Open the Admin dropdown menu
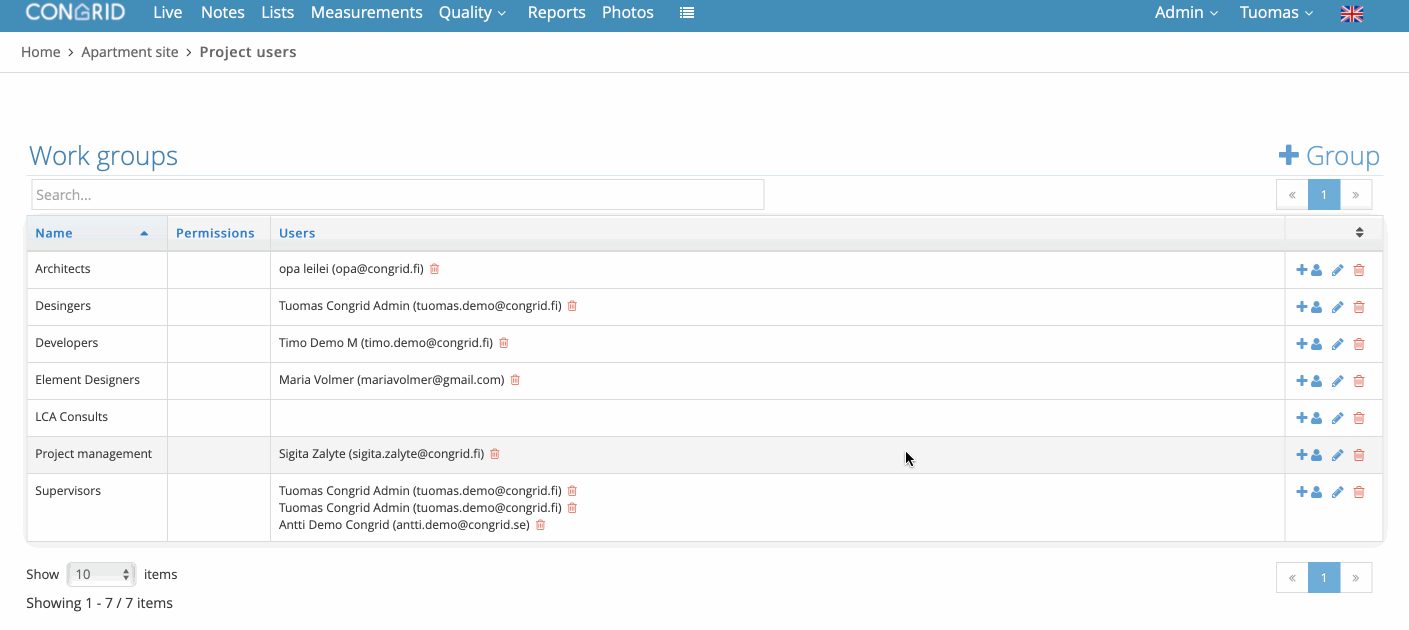This screenshot has height=630, width=1409. [x=1186, y=13]
